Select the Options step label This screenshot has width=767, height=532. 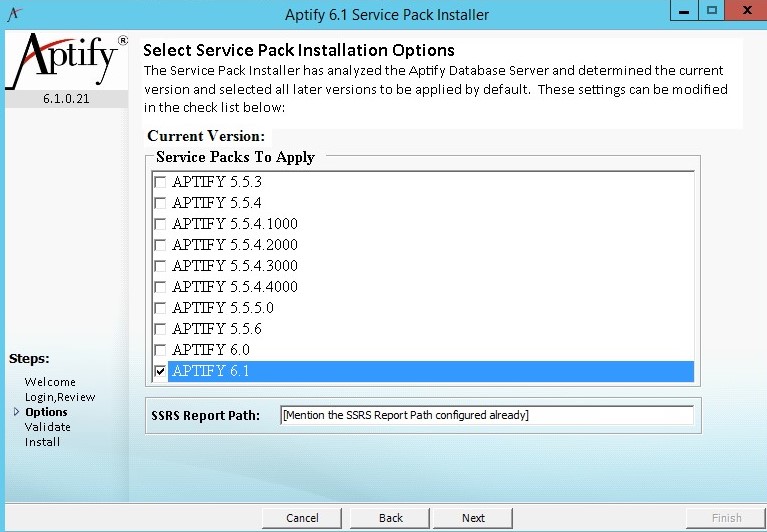coord(46,412)
